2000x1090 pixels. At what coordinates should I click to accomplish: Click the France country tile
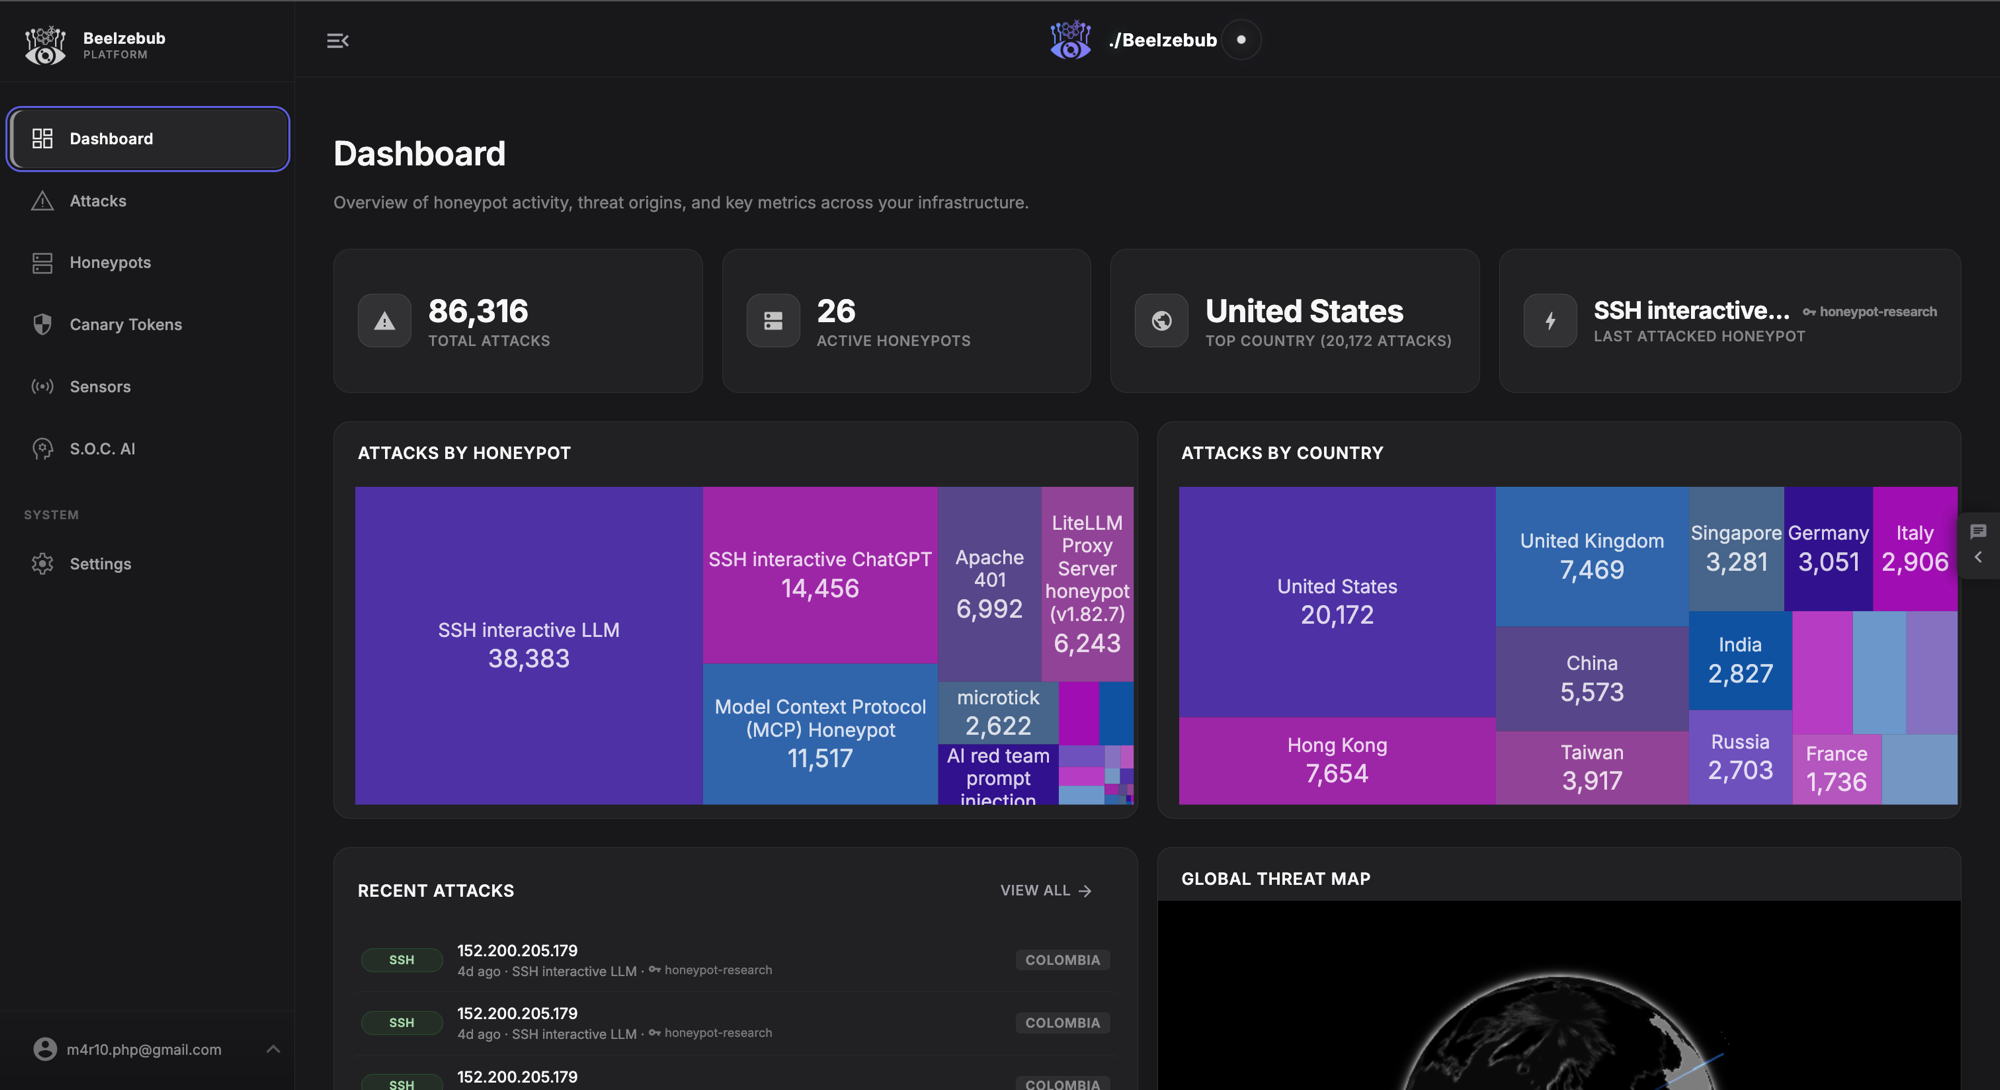(x=1836, y=769)
